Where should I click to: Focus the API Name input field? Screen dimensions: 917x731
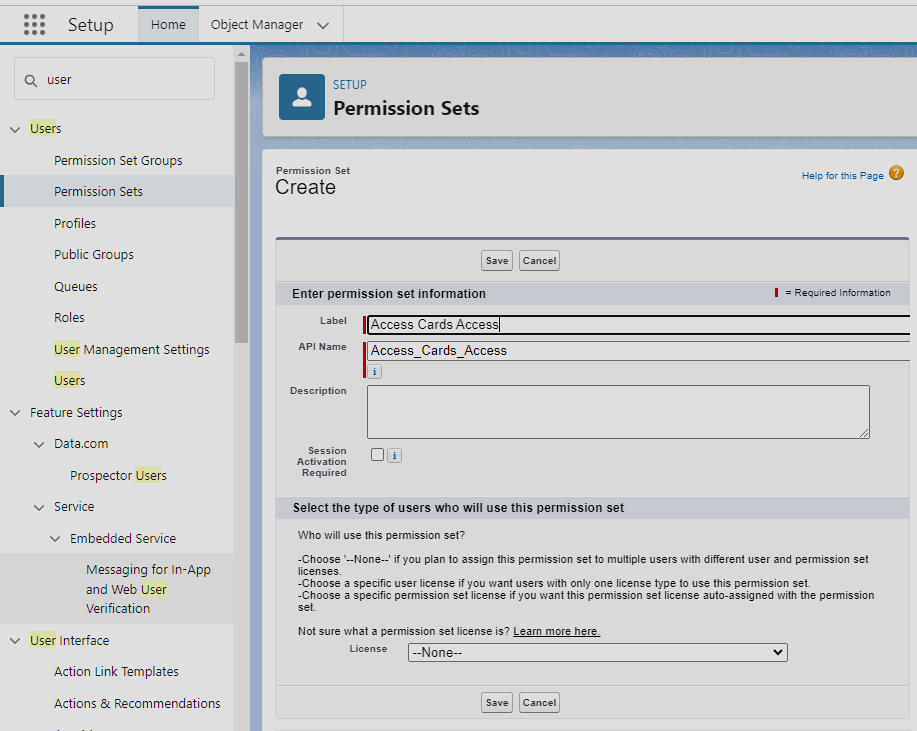(x=638, y=351)
